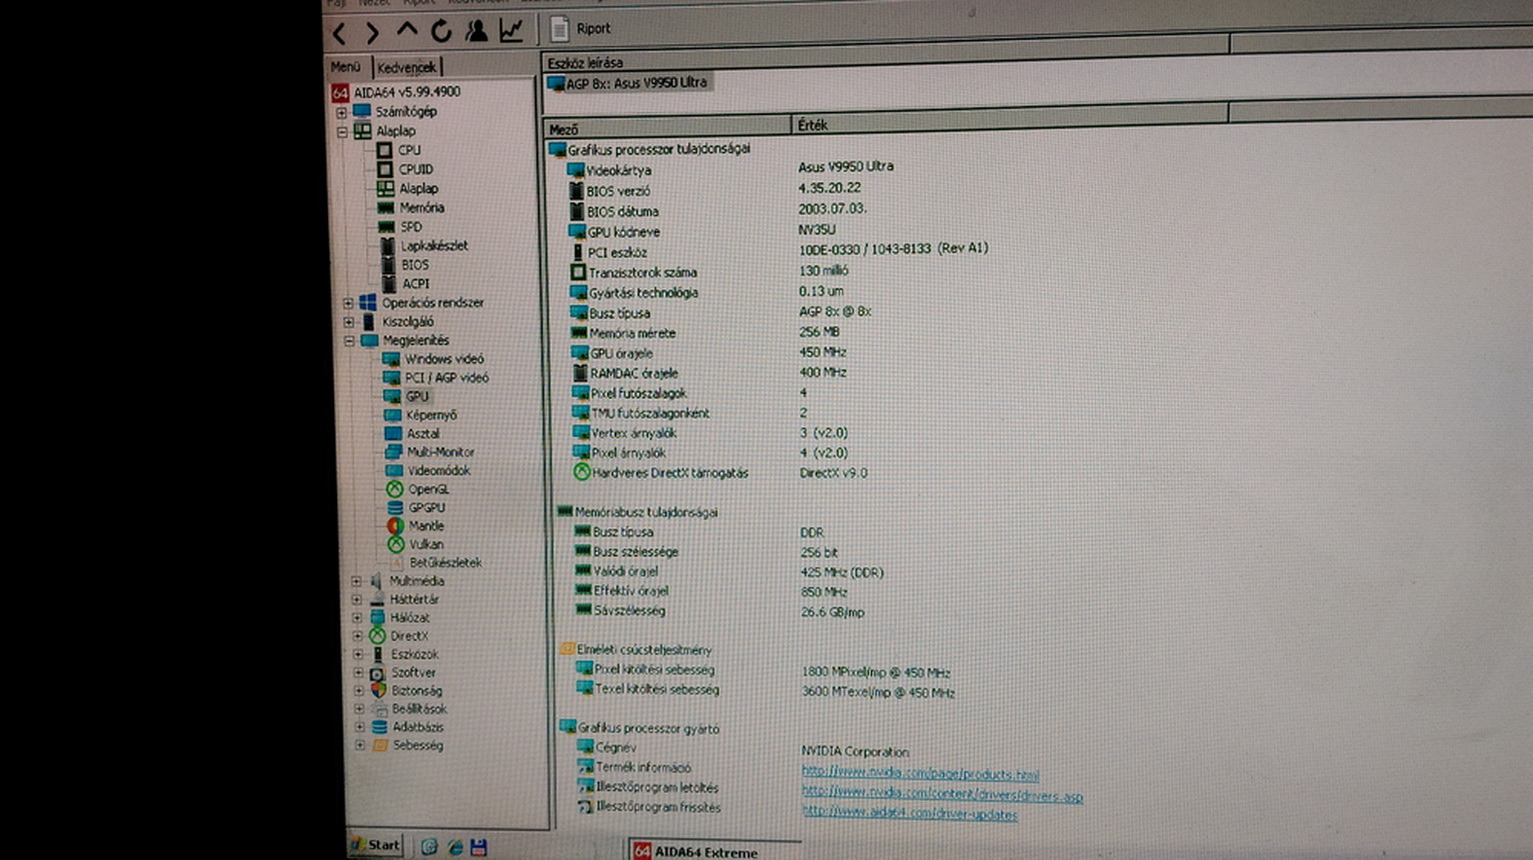Click the Eszközök tree icon

[377, 655]
